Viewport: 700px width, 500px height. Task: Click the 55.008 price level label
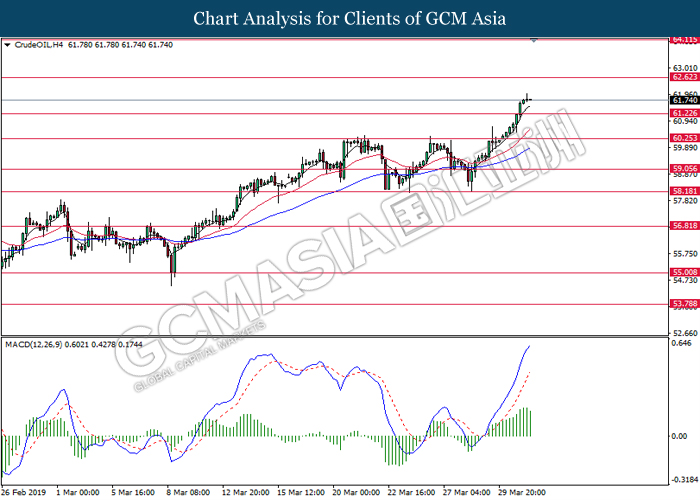(x=685, y=272)
